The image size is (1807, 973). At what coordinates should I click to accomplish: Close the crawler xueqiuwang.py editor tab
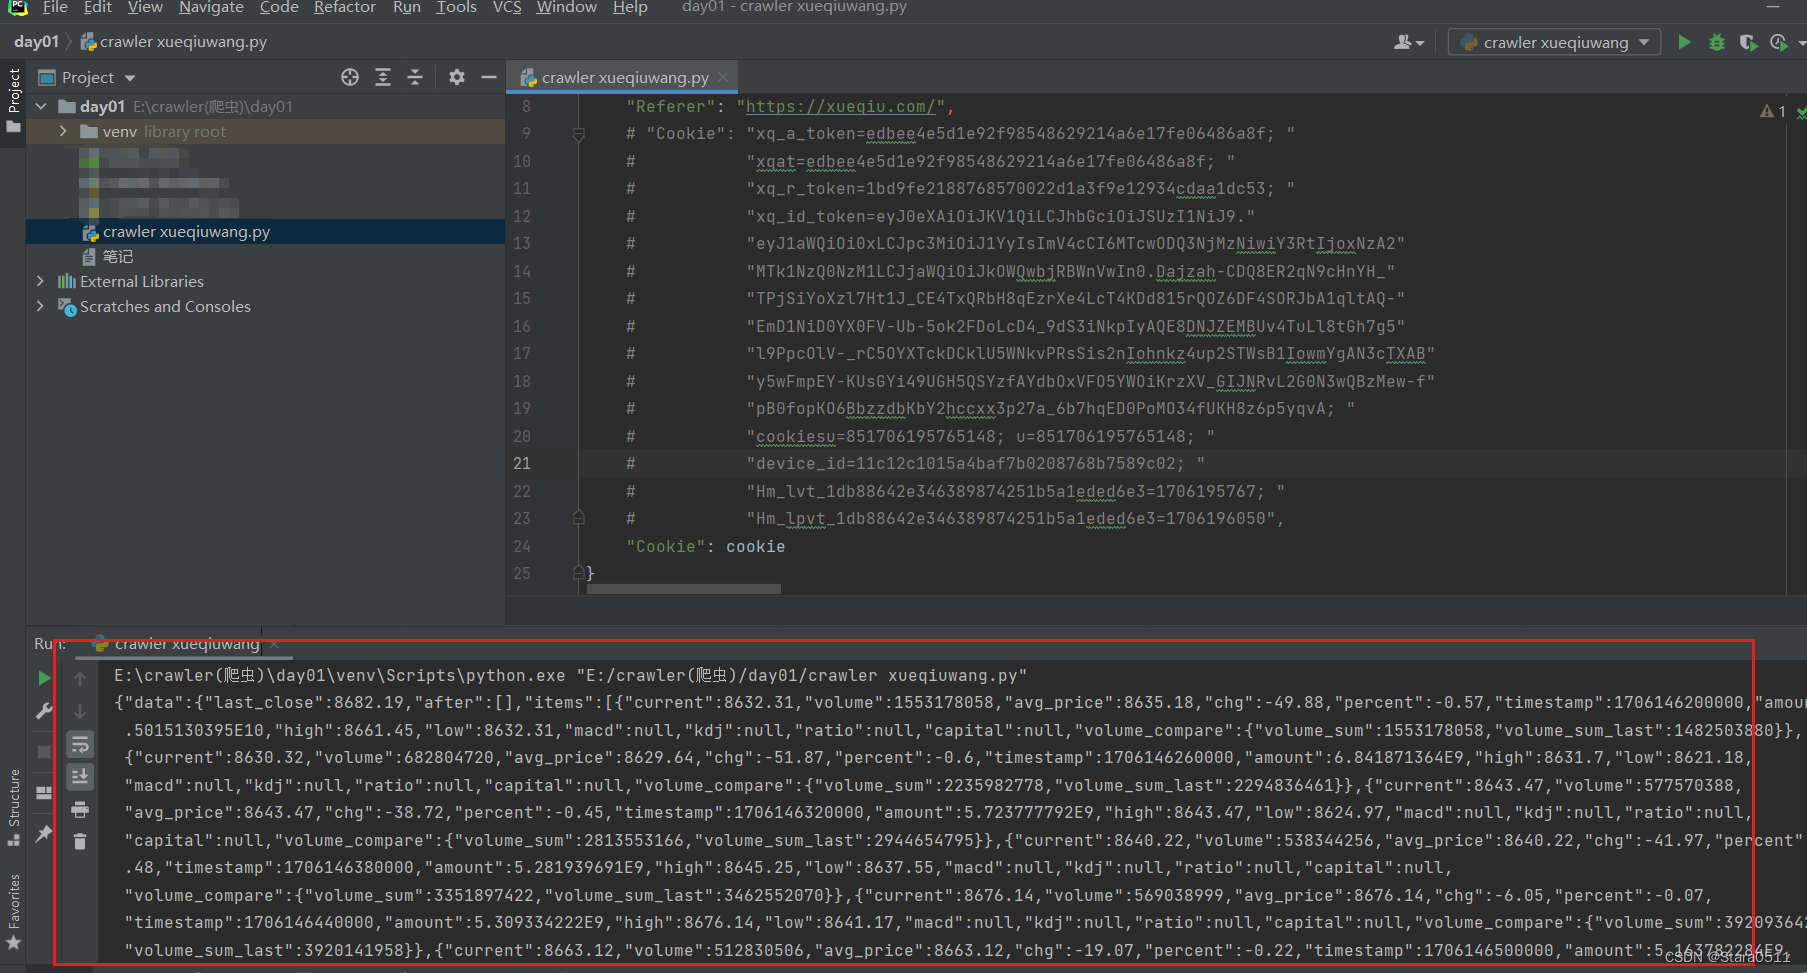723,77
